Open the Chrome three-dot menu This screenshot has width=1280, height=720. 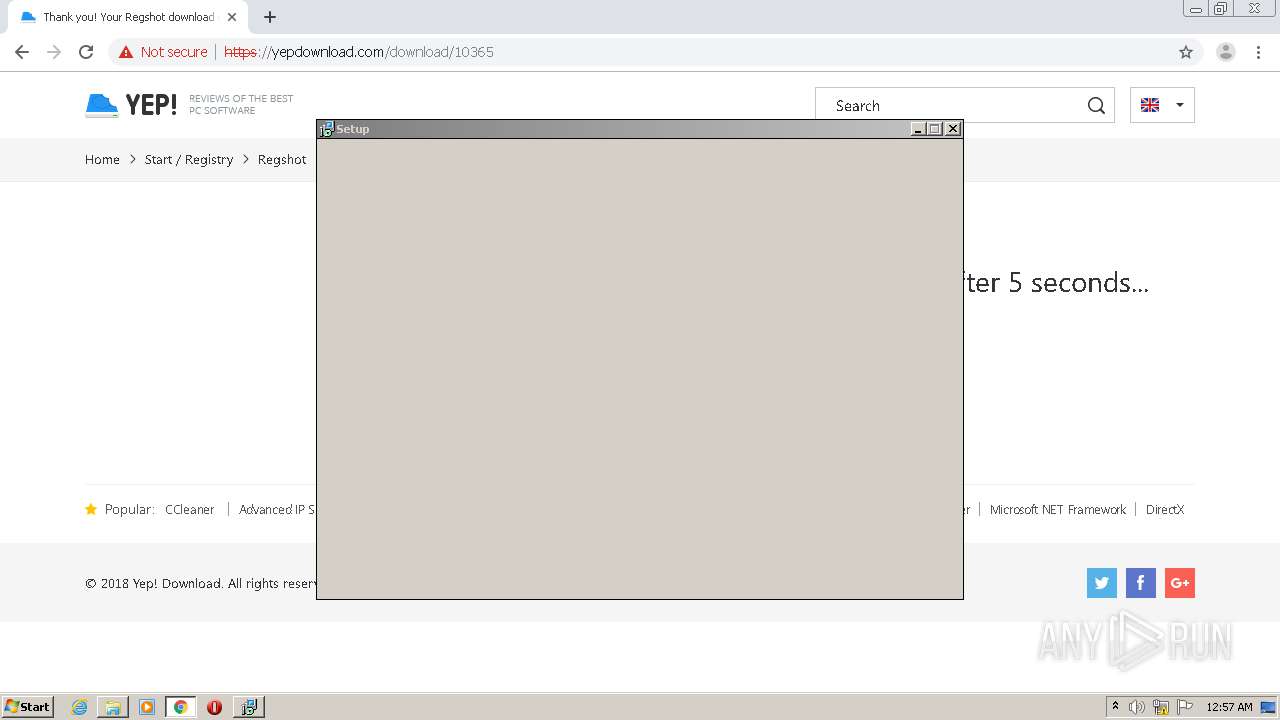(x=1258, y=52)
